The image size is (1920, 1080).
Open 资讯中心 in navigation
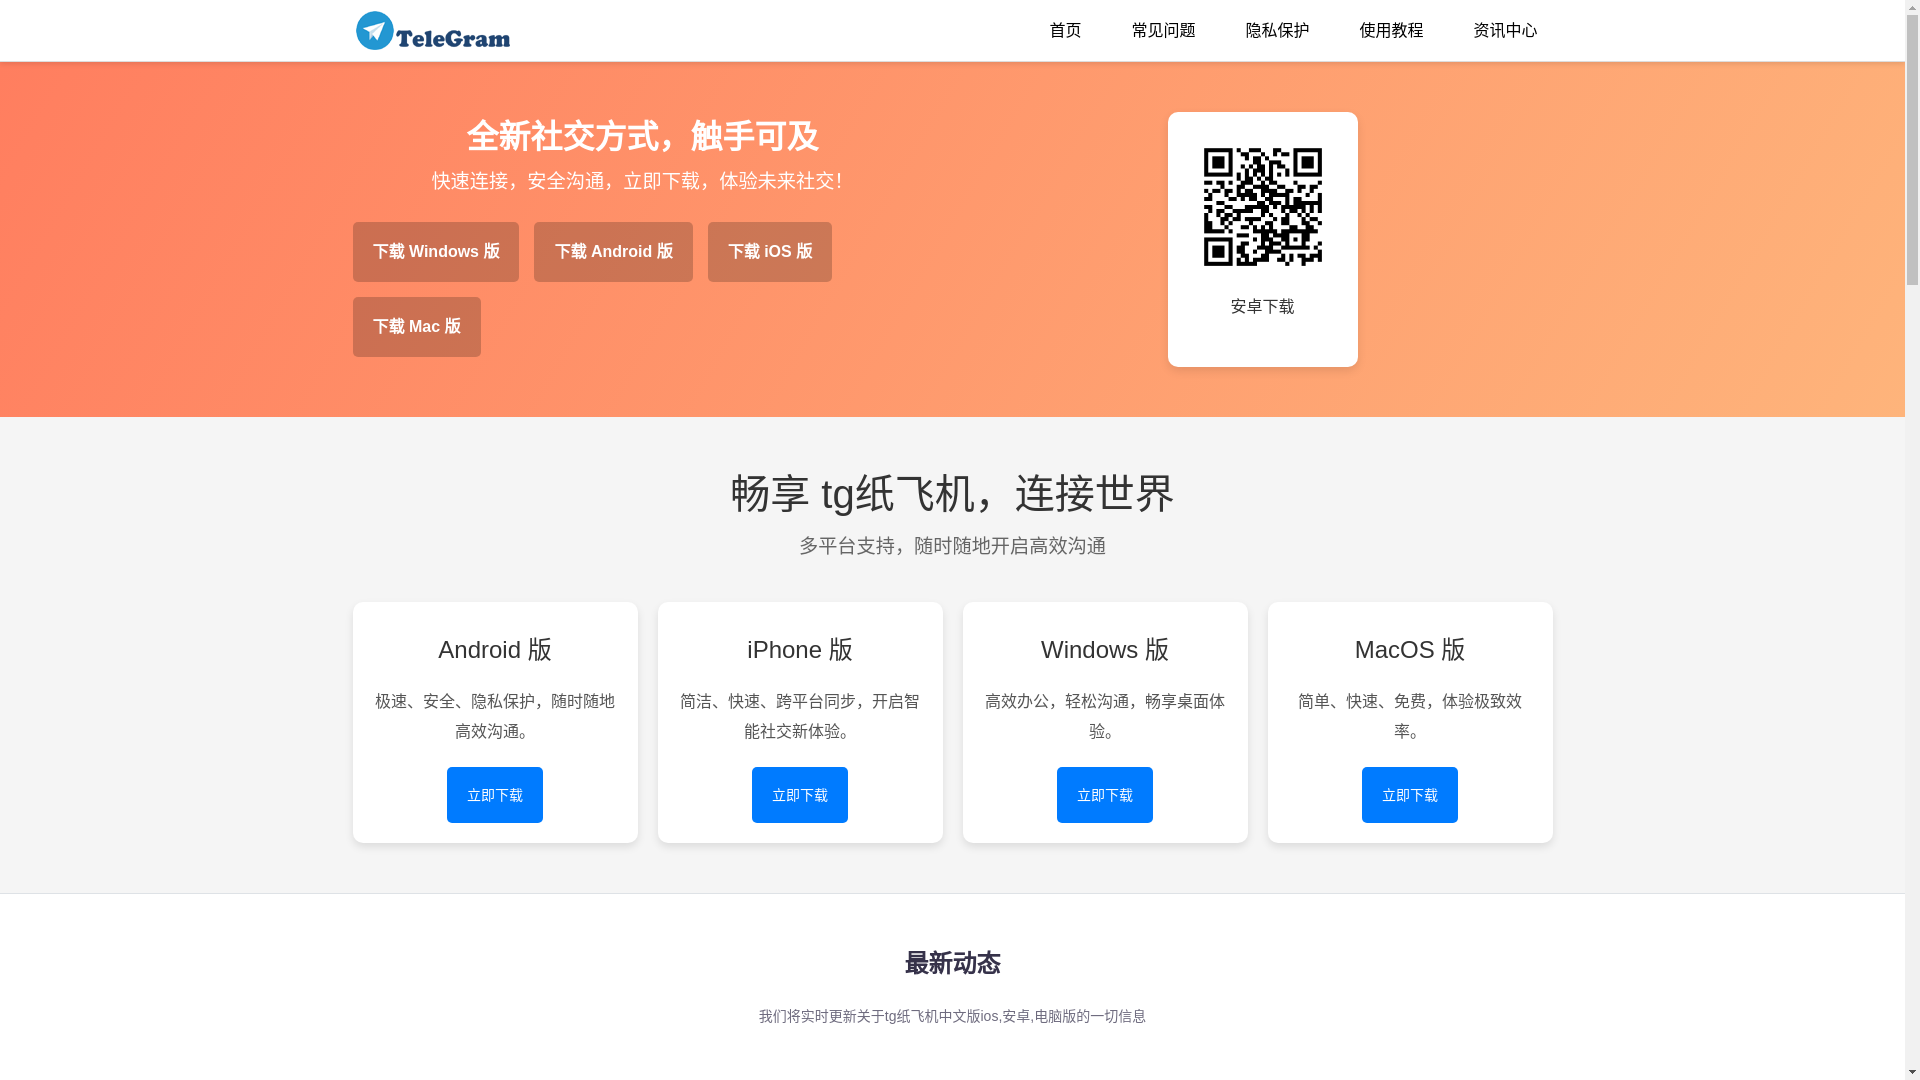click(1505, 31)
